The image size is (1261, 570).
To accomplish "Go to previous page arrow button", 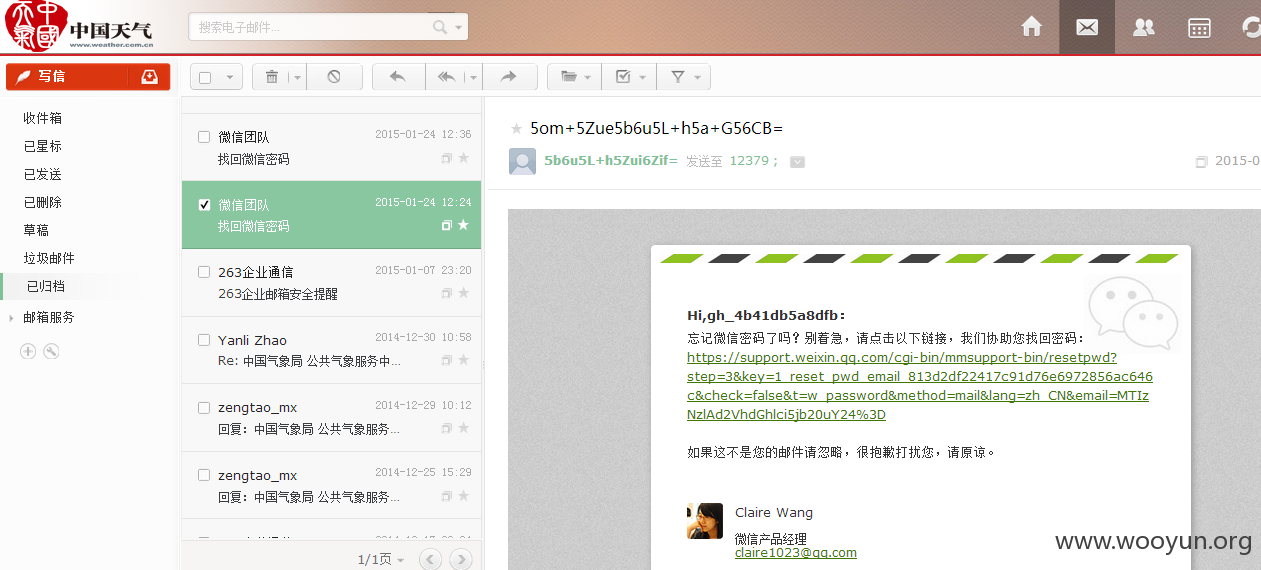I will pos(430,560).
